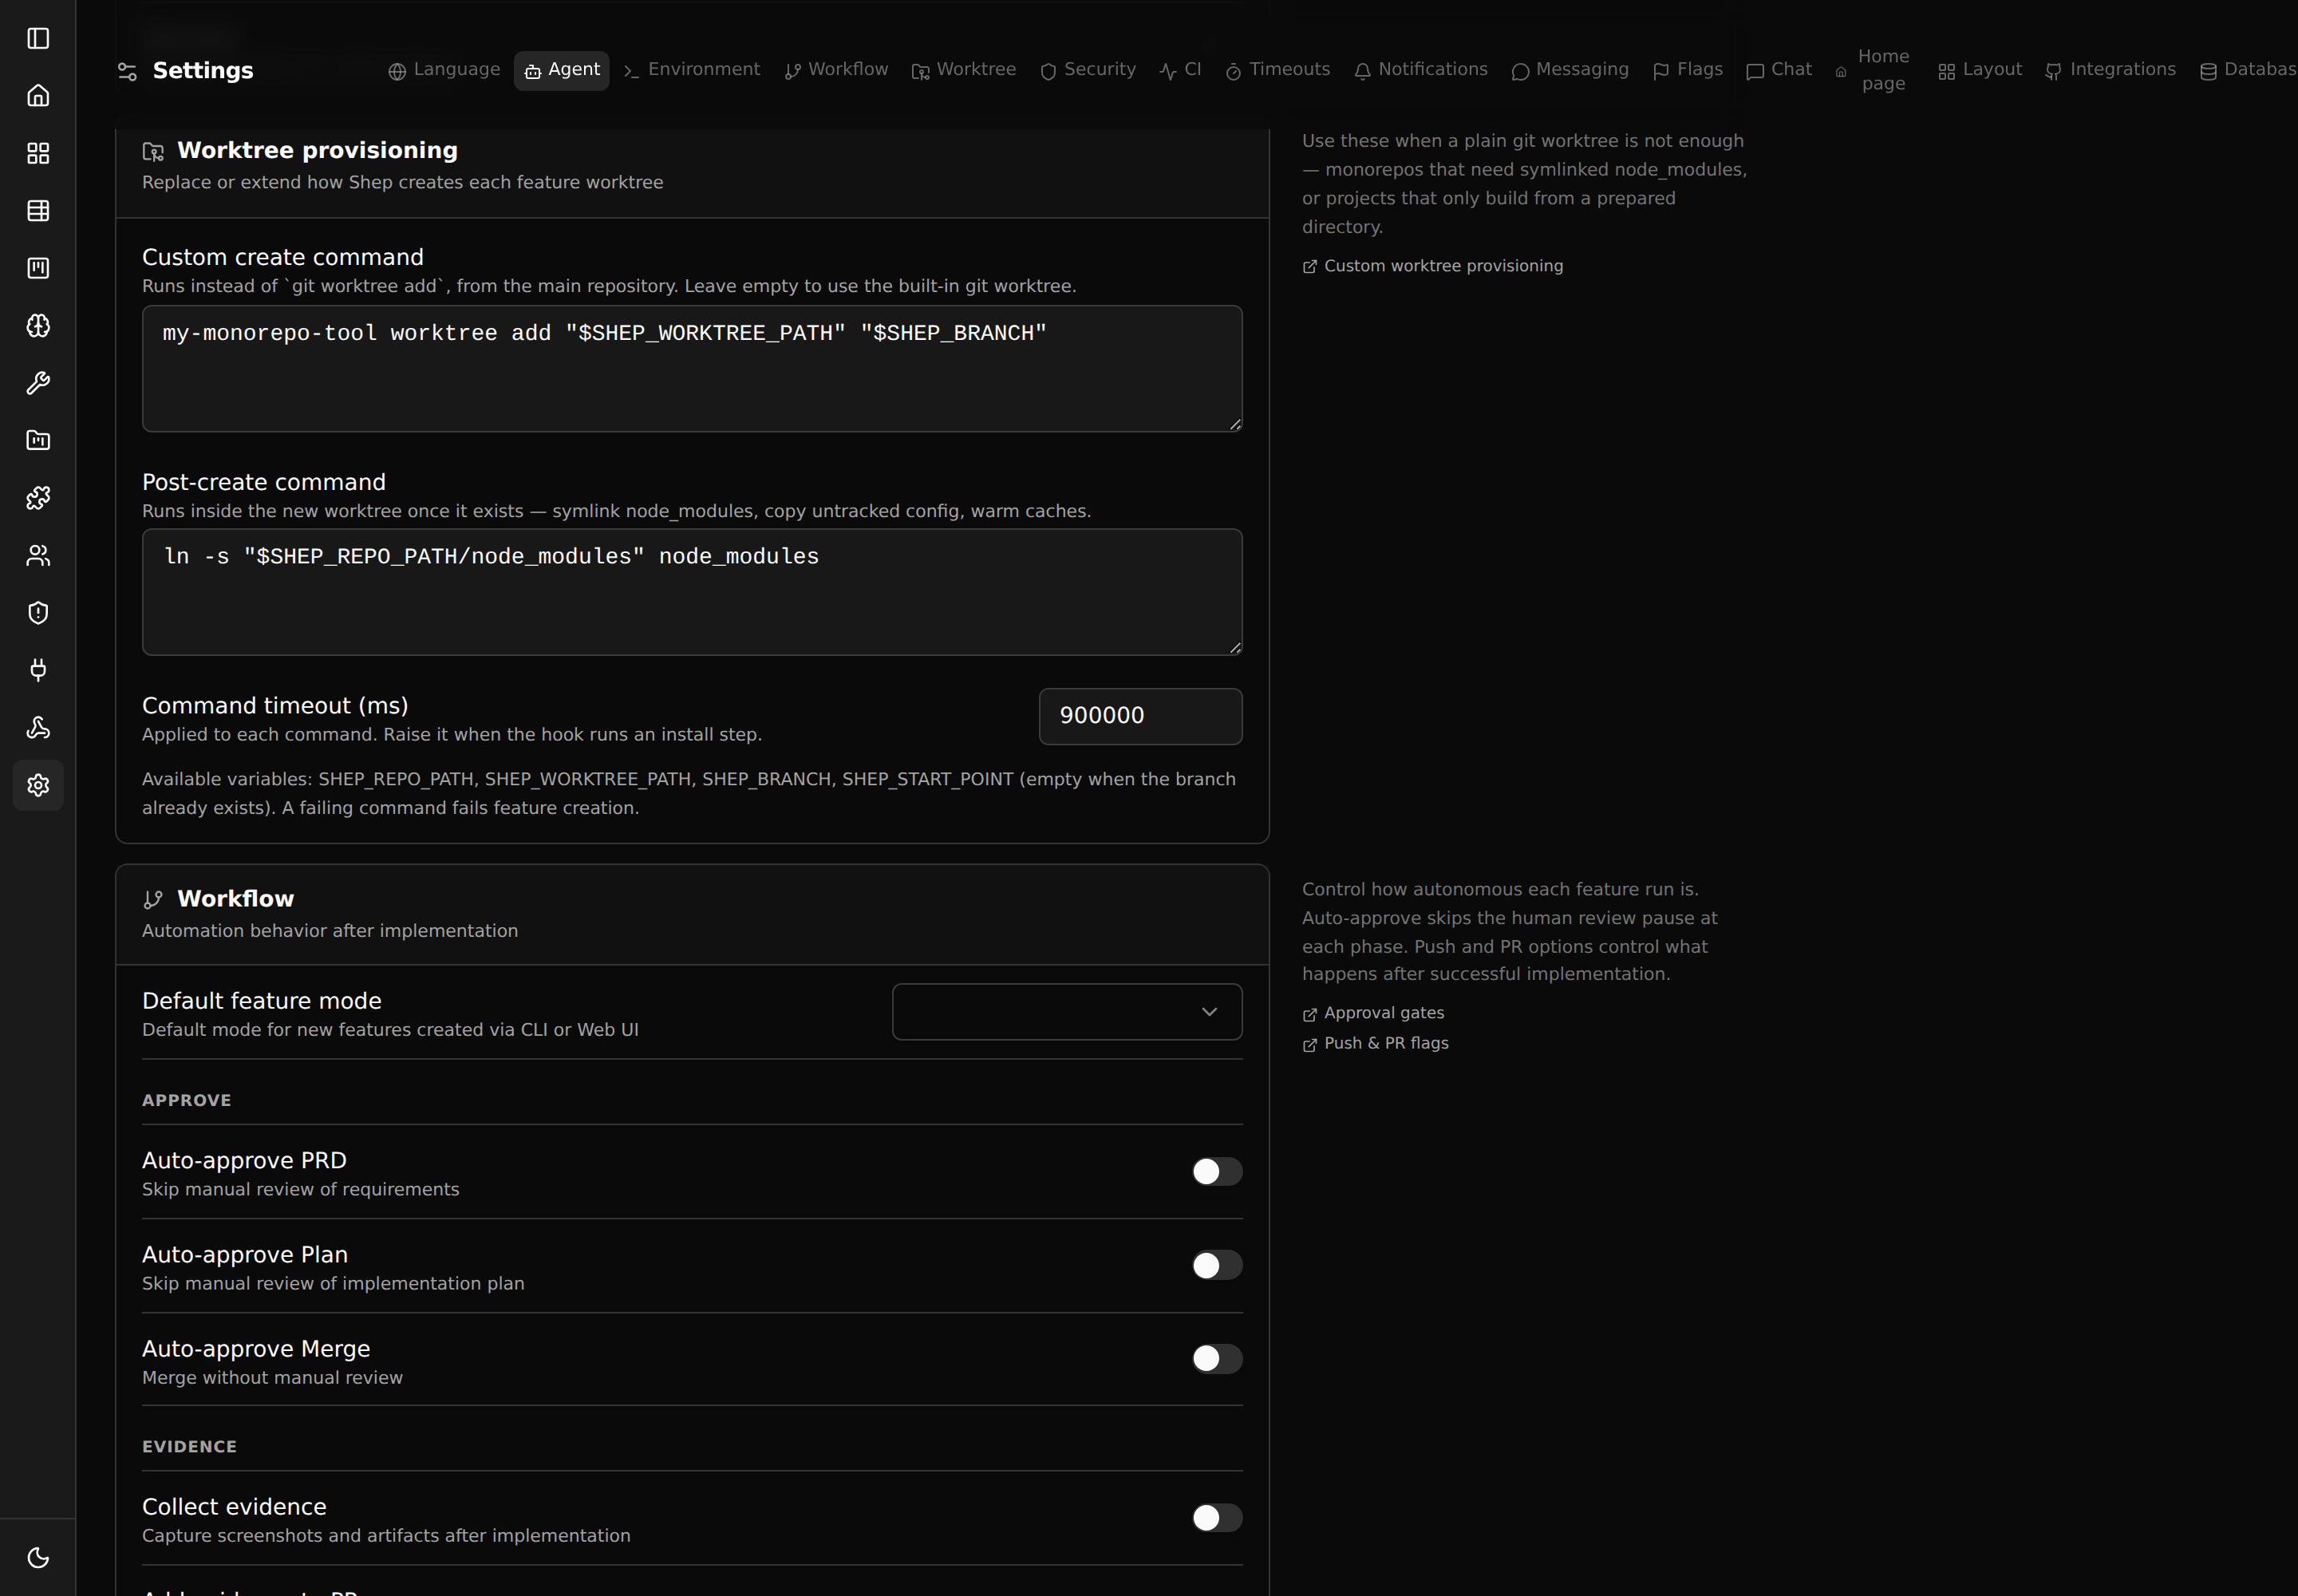Open the kanban board icon in sidebar
Screen dimensions: 2298x1596
(x=38, y=268)
